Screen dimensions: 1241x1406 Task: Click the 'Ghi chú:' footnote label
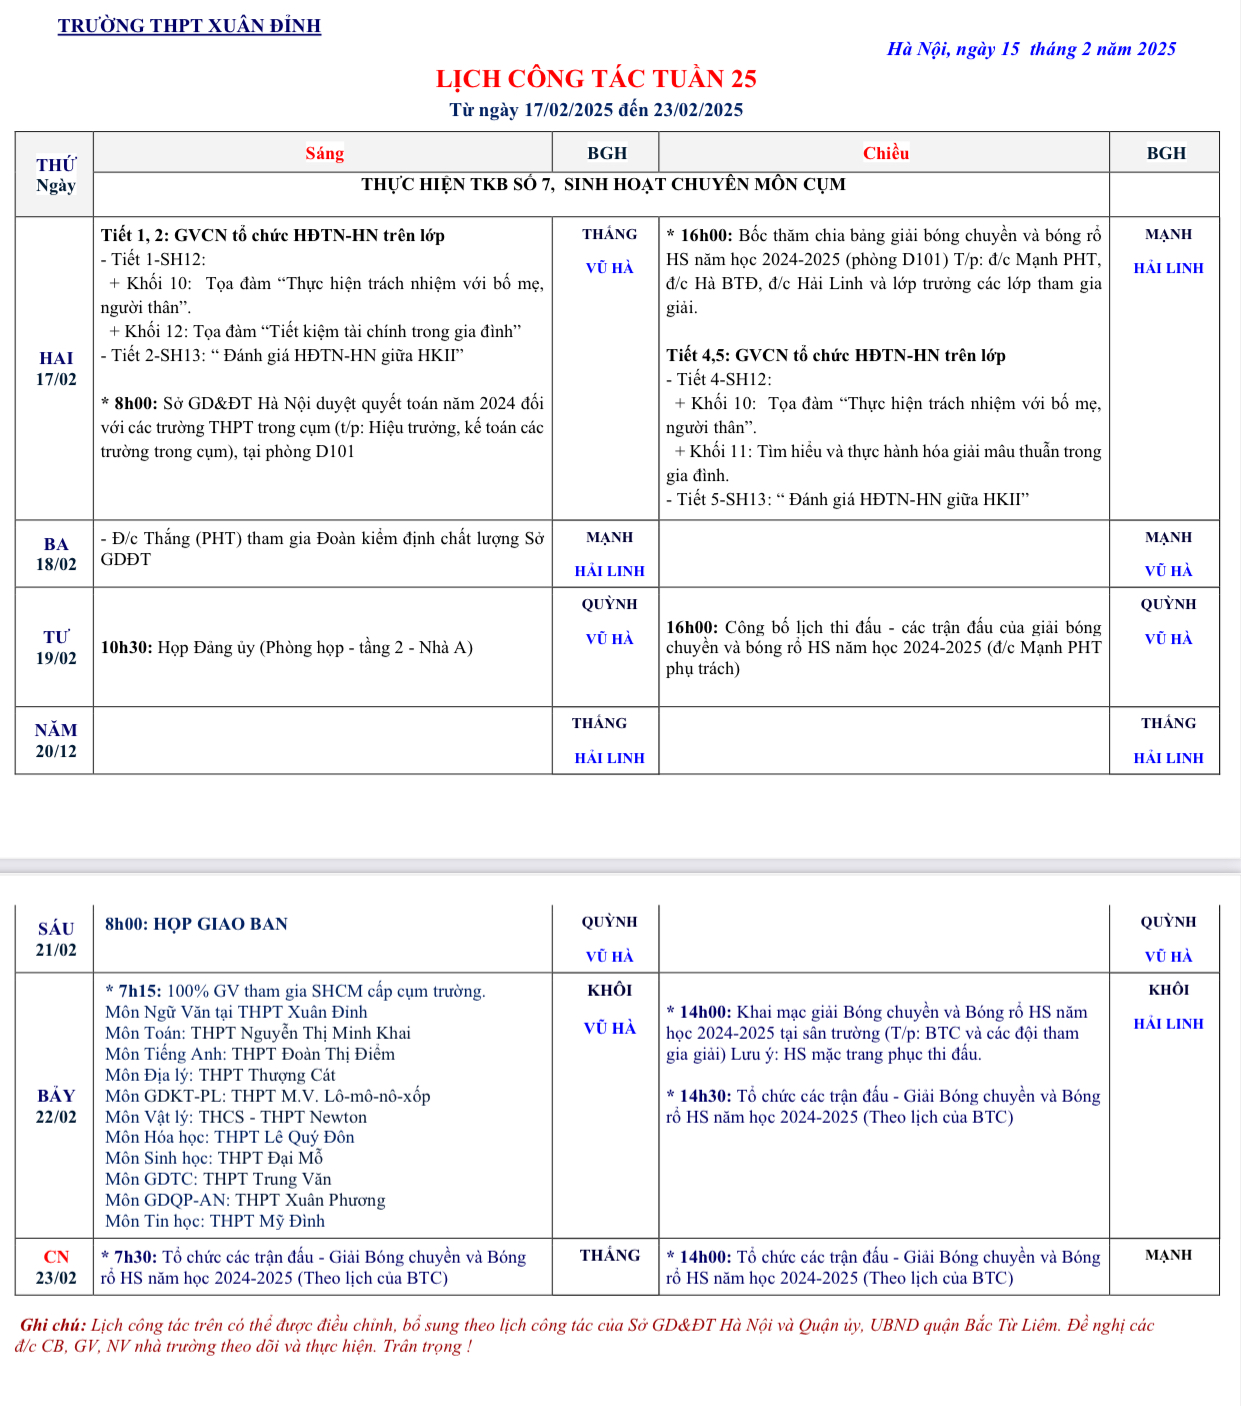click(x=53, y=1326)
